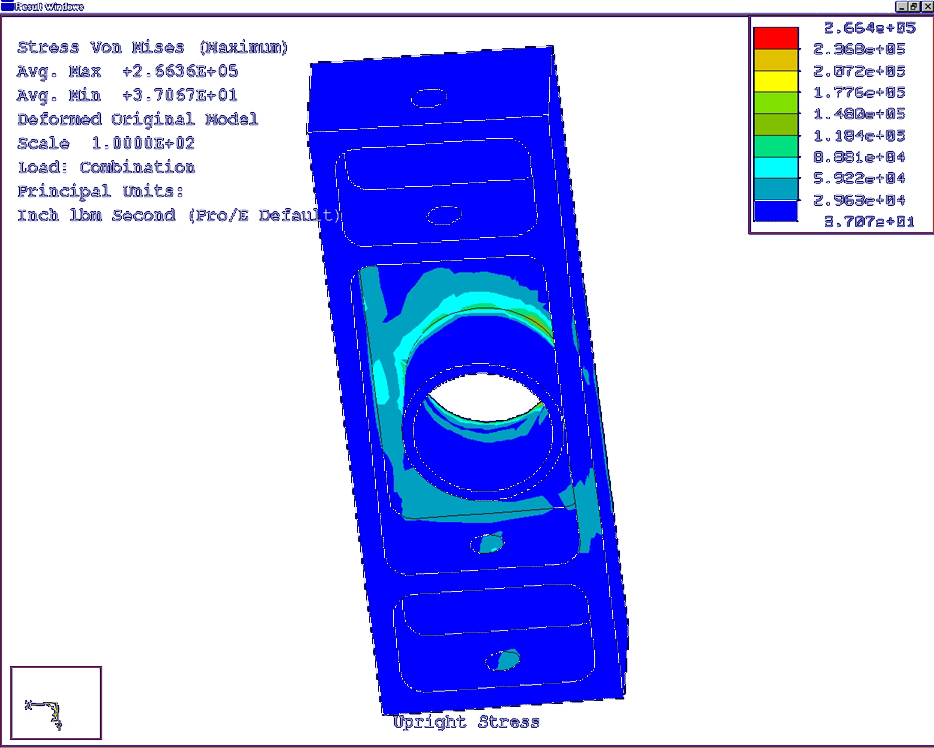Click the Result window title bar icon
The image size is (934, 748).
pyautogui.click(x=7, y=6)
